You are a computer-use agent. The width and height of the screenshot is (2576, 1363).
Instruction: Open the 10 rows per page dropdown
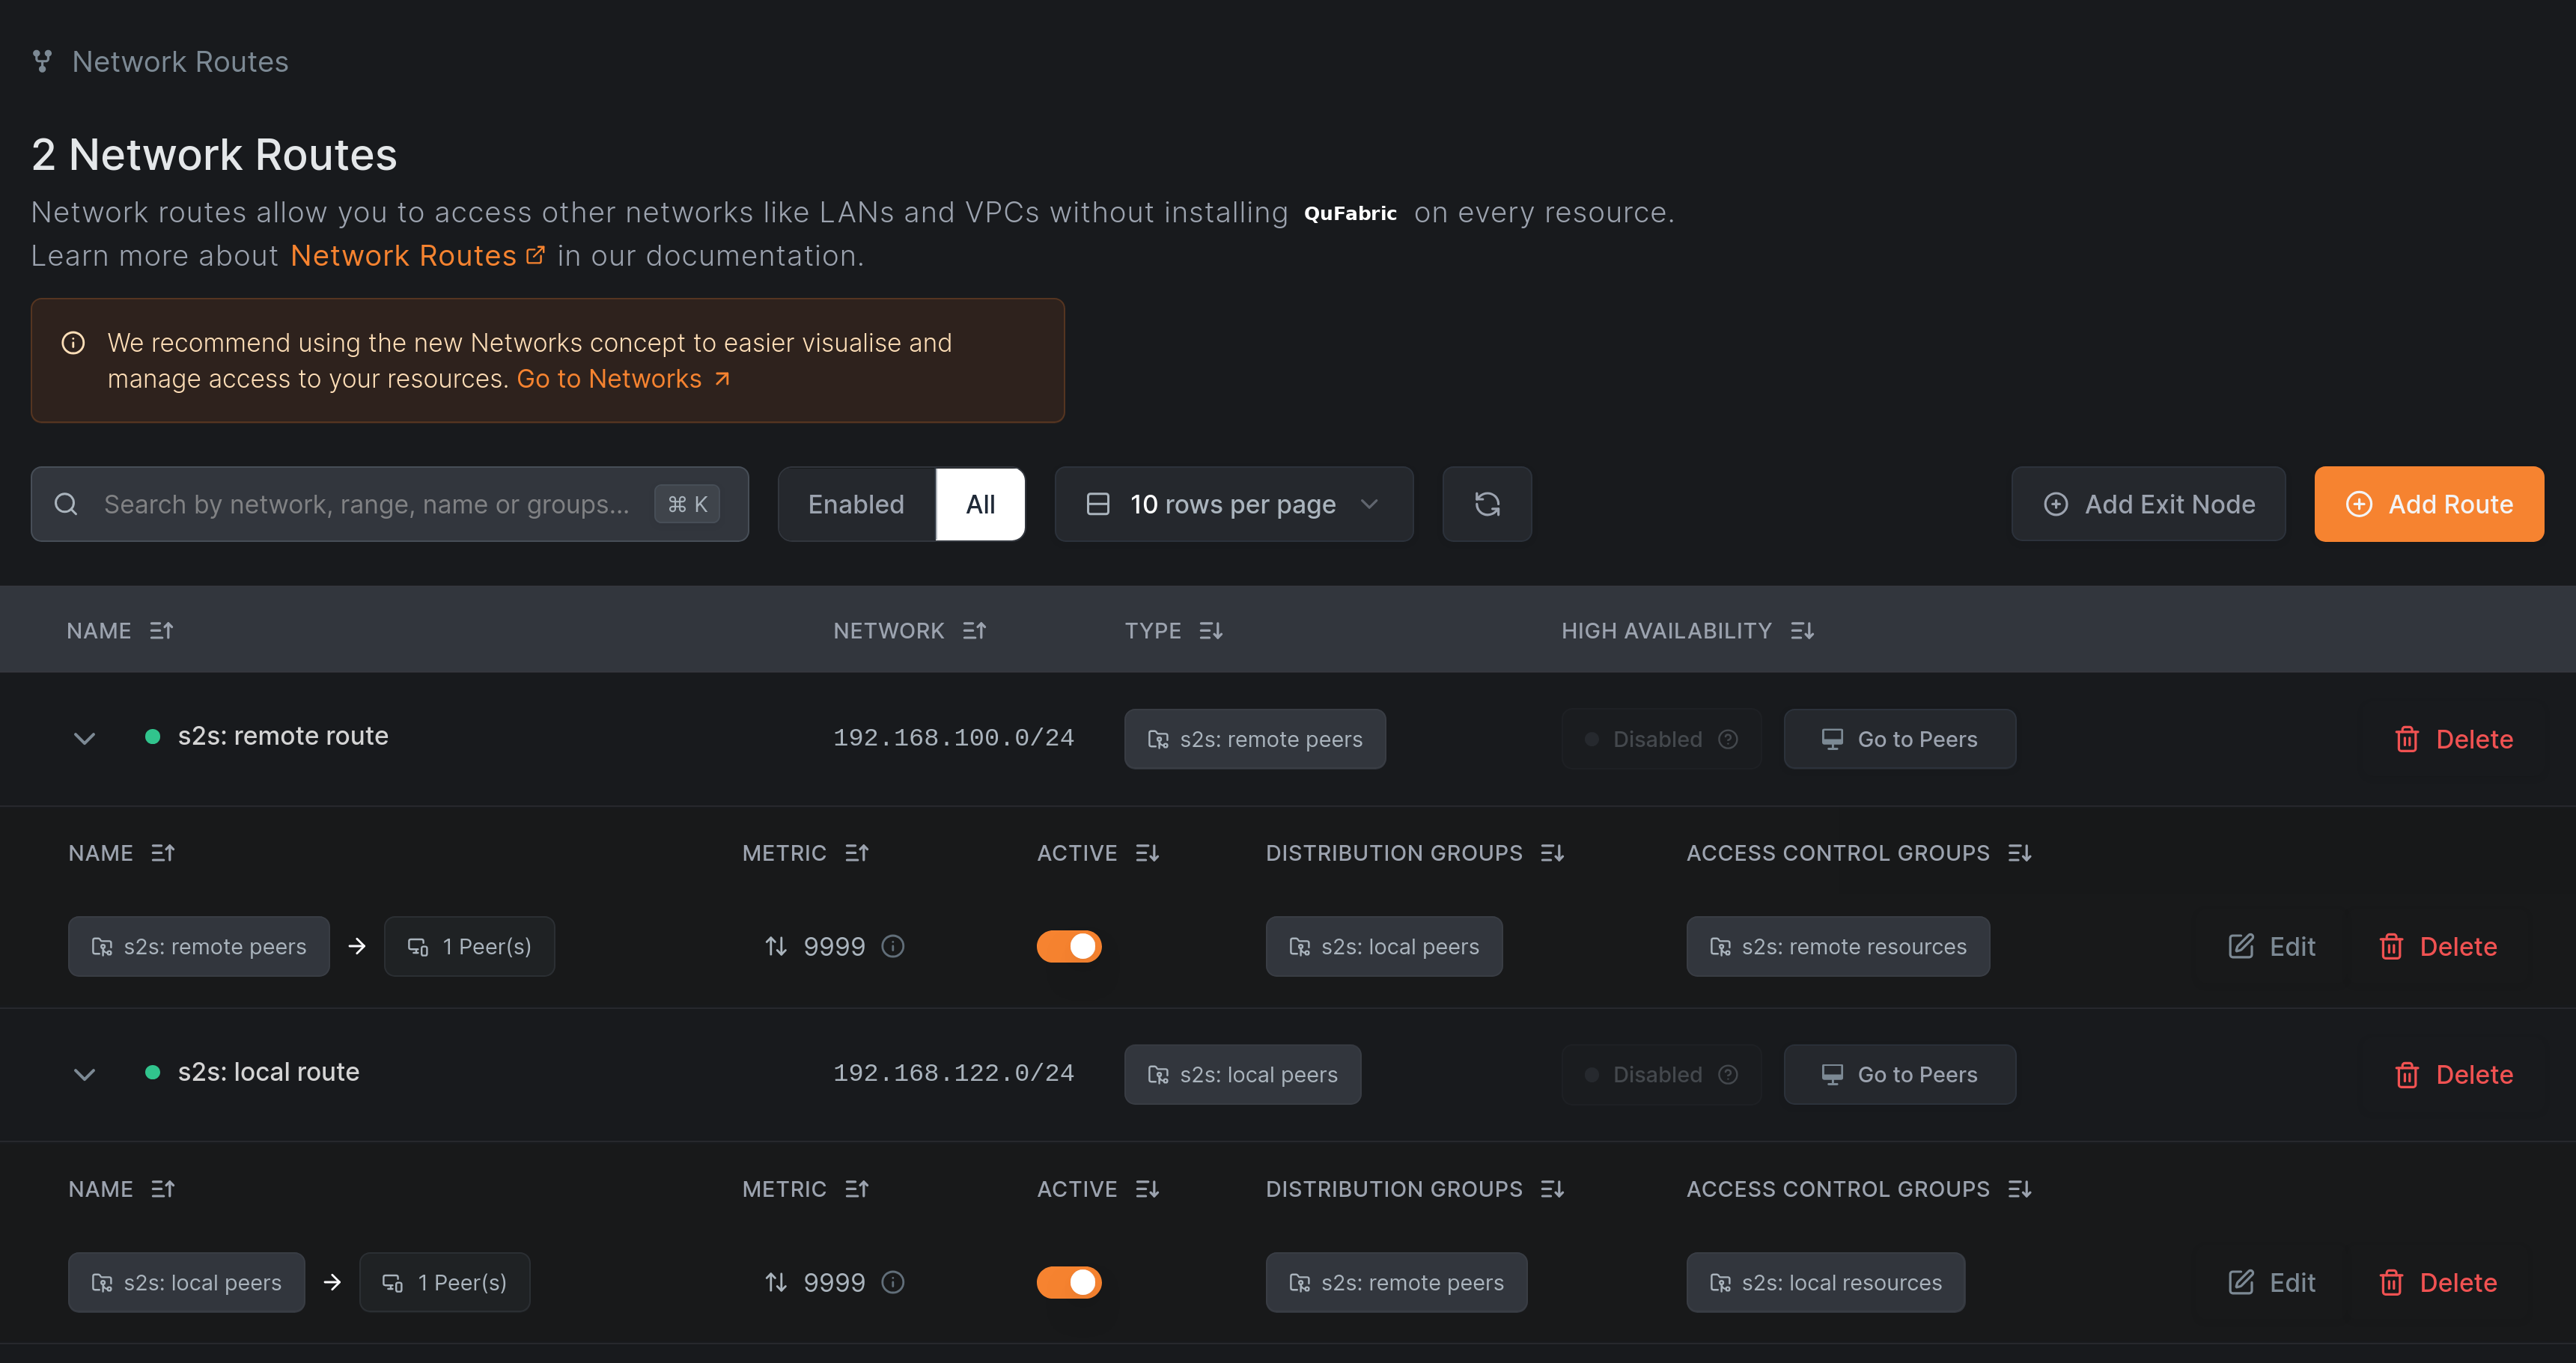click(1233, 504)
